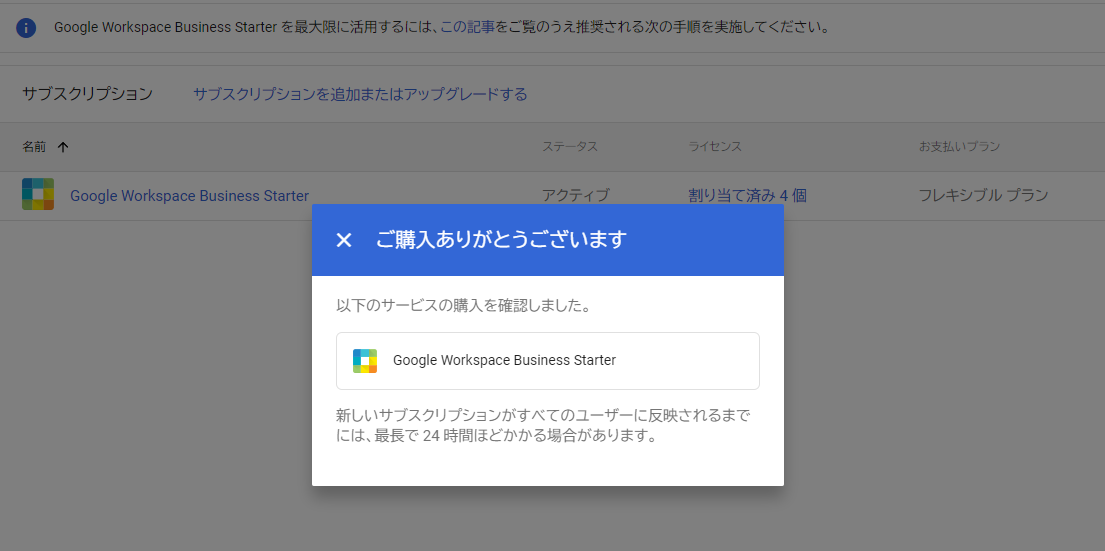Close the purchase thank-you dialog
The height and width of the screenshot is (551, 1105).
[x=344, y=240]
